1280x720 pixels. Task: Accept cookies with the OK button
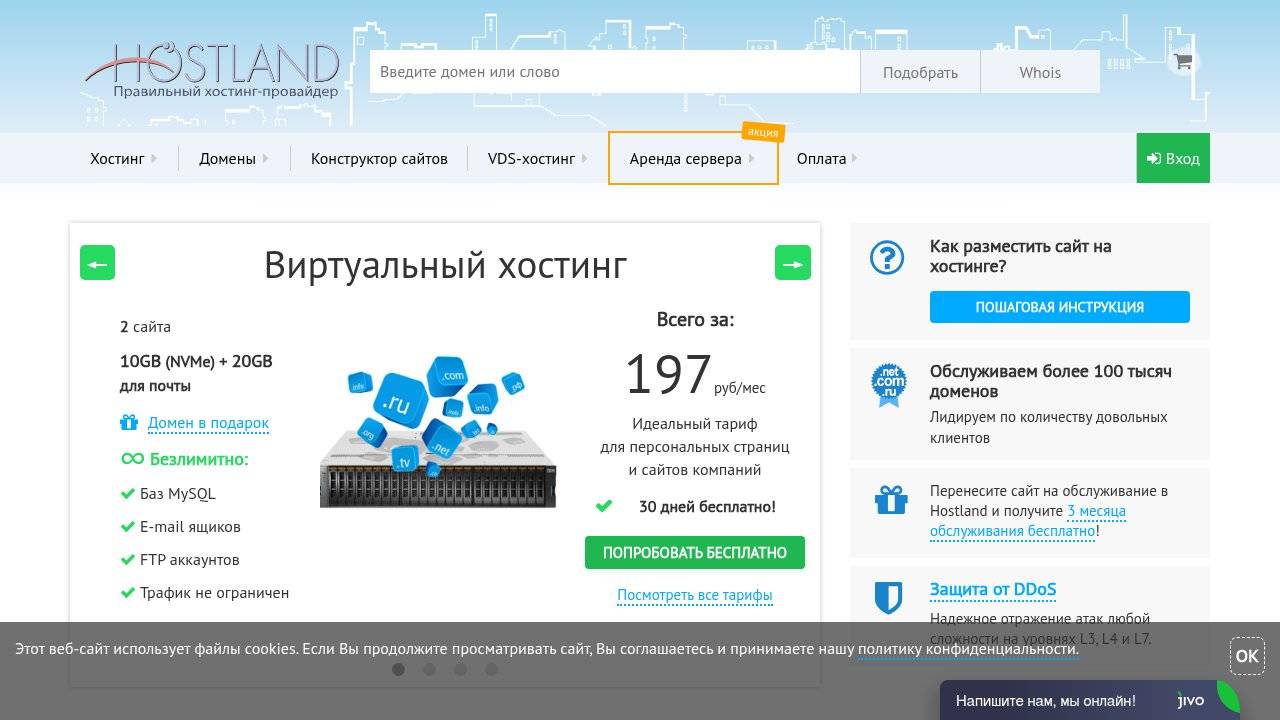(x=1247, y=656)
